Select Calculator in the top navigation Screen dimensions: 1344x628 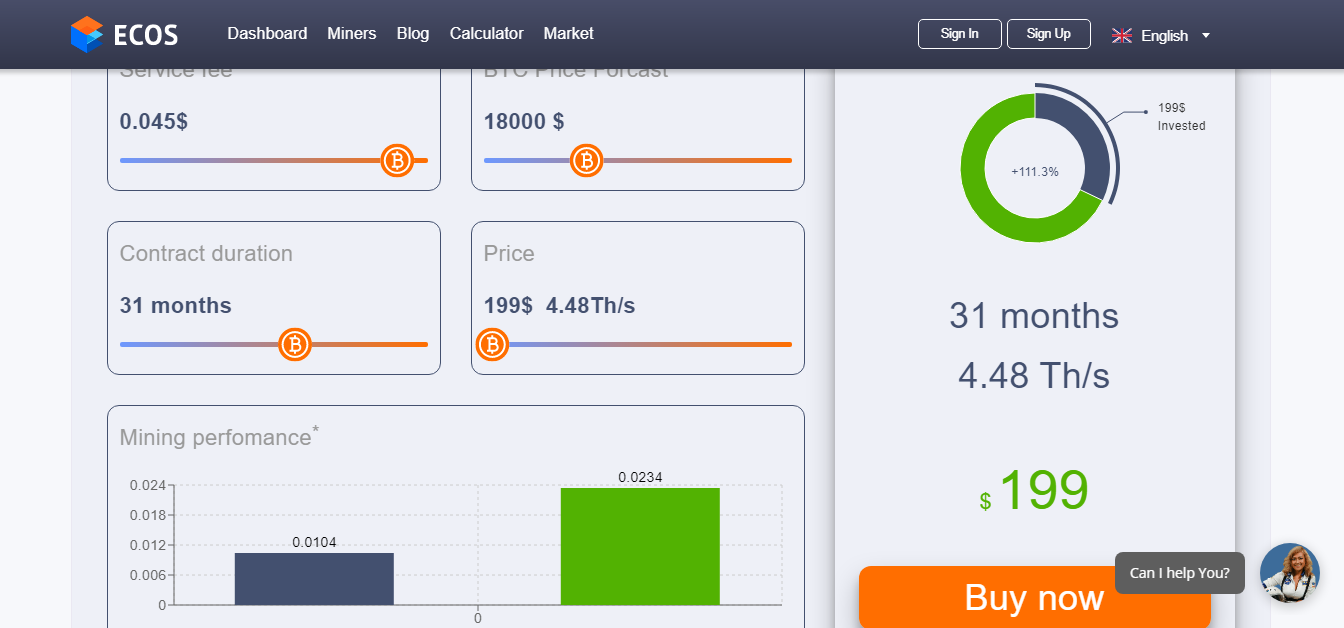point(487,33)
